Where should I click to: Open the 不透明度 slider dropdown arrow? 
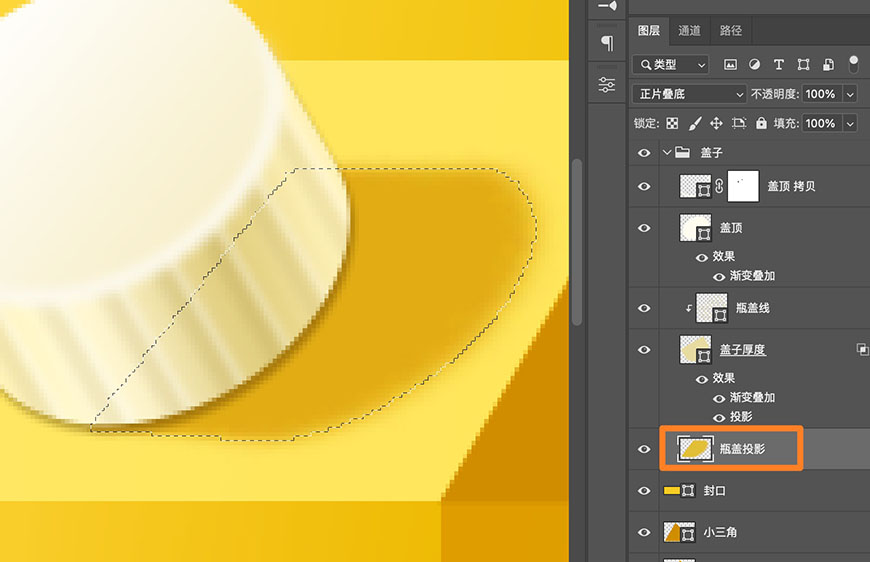850,94
